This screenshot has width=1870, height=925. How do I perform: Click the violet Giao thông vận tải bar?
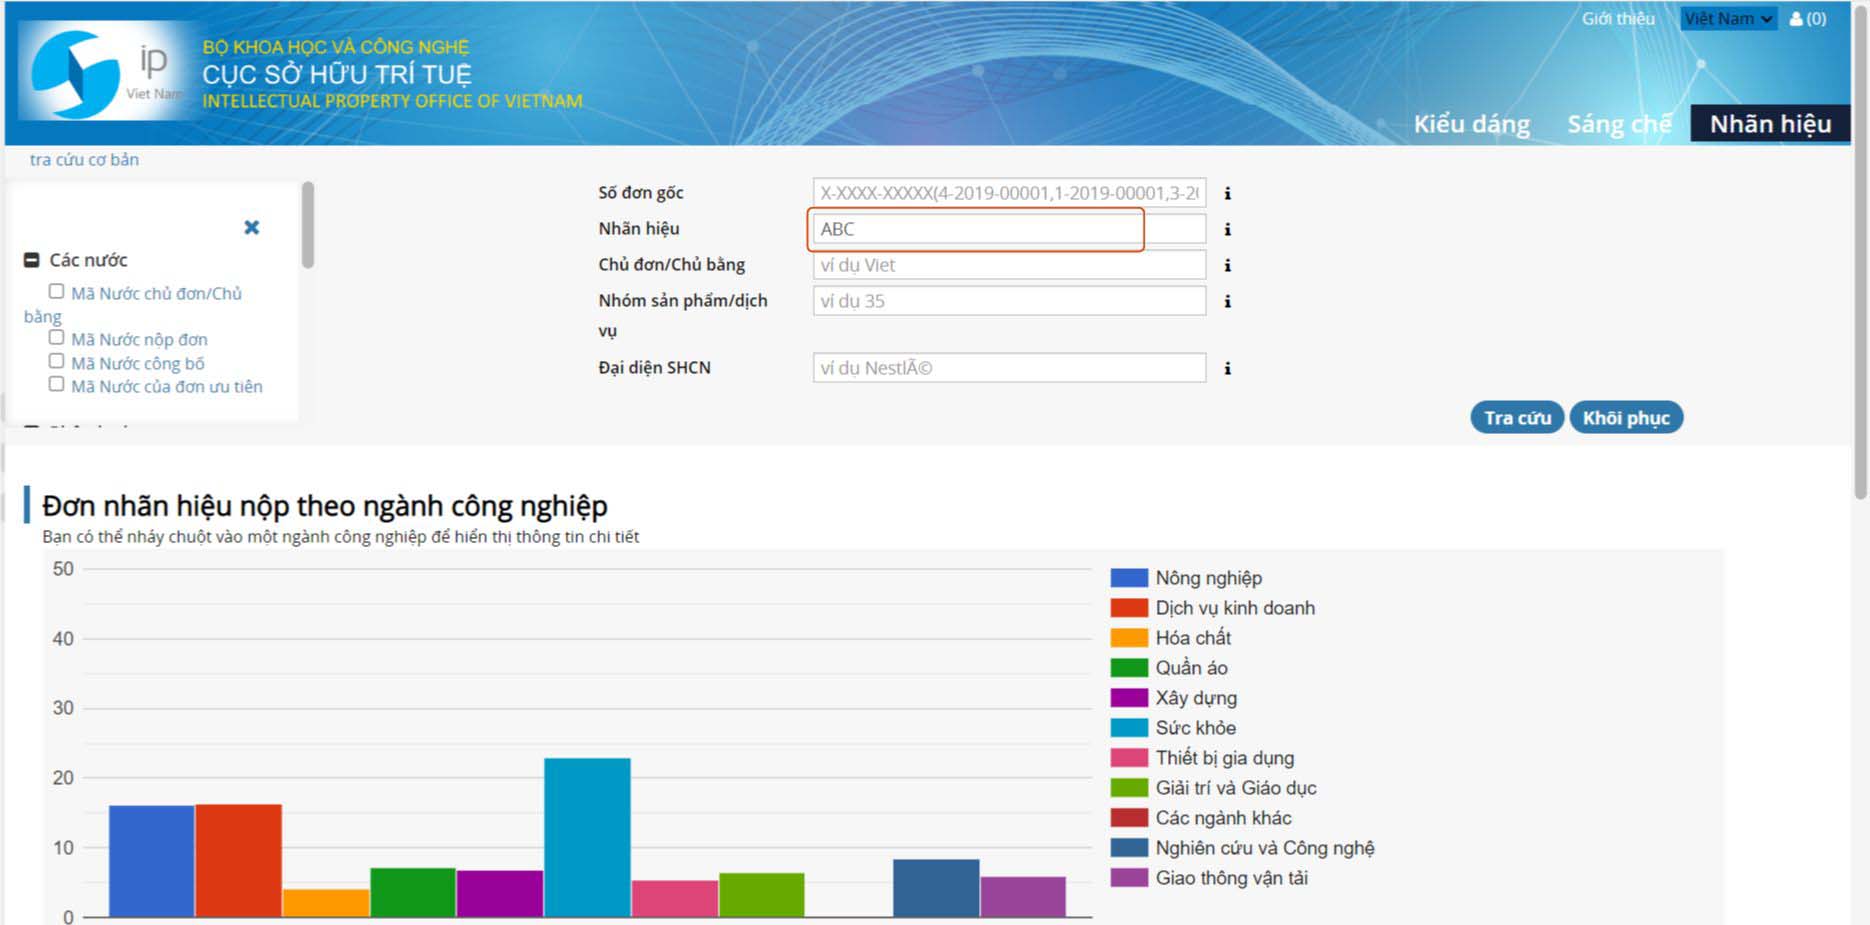pyautogui.click(x=1023, y=897)
